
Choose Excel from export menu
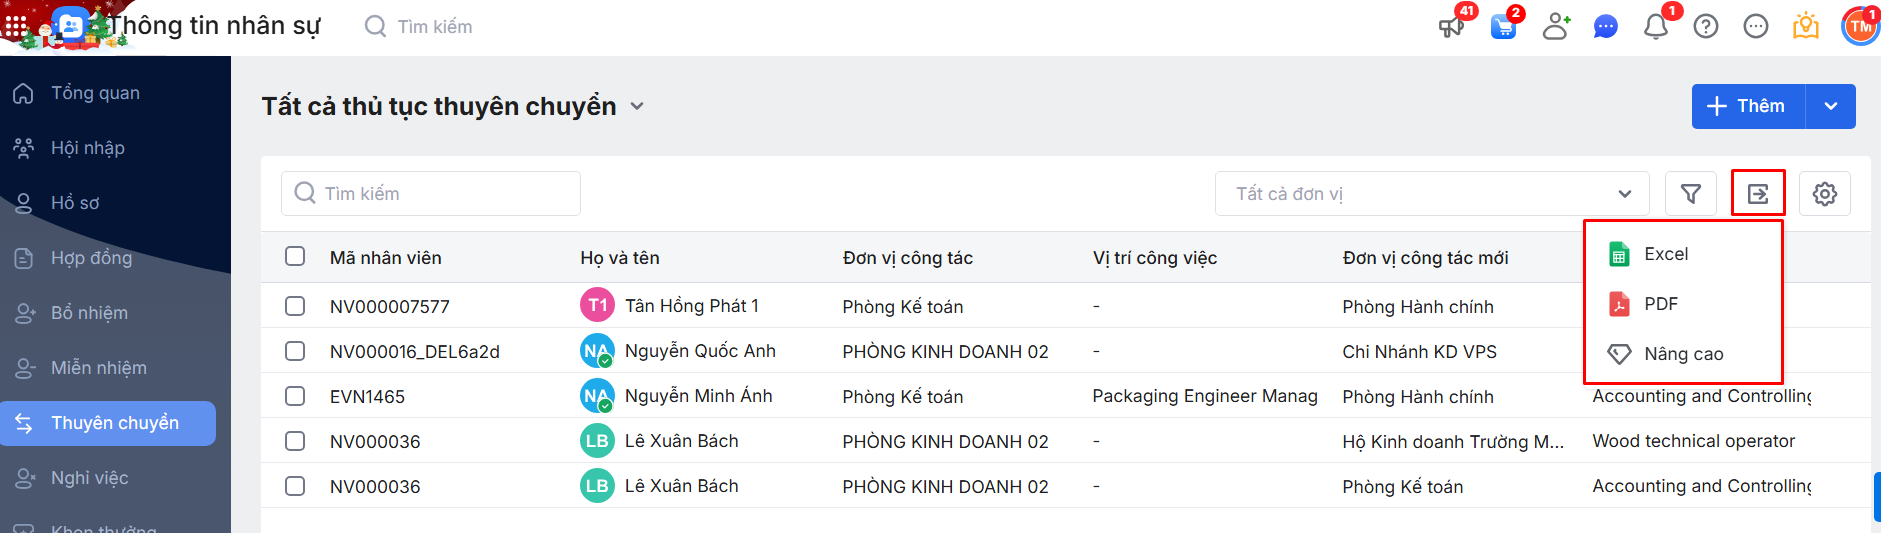[1665, 254]
